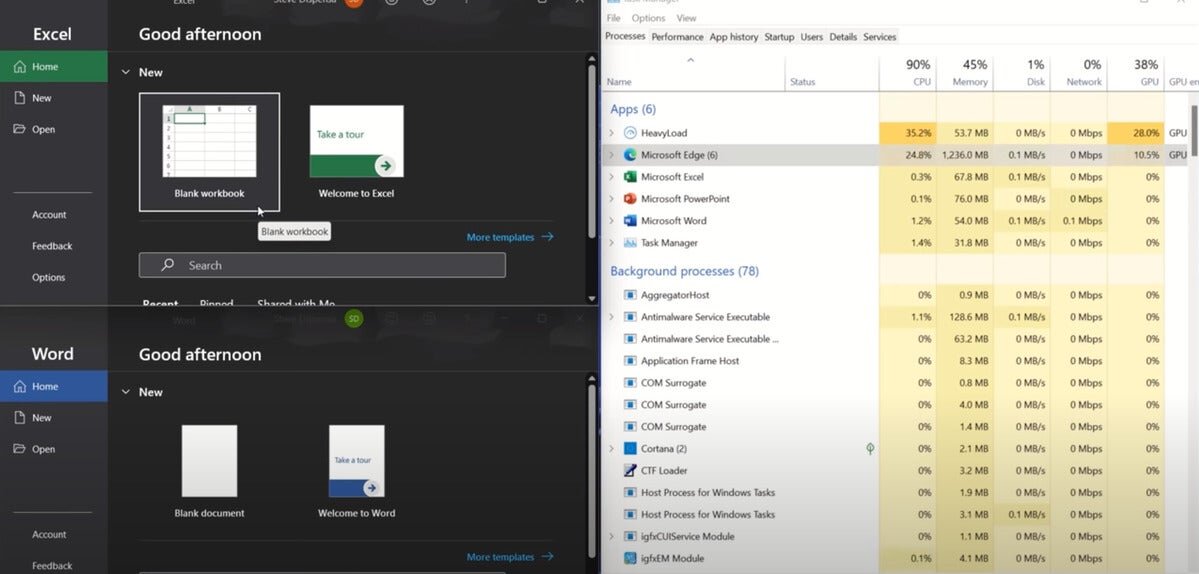Open Account in the Word sidebar
This screenshot has width=1199, height=574.
(x=49, y=534)
